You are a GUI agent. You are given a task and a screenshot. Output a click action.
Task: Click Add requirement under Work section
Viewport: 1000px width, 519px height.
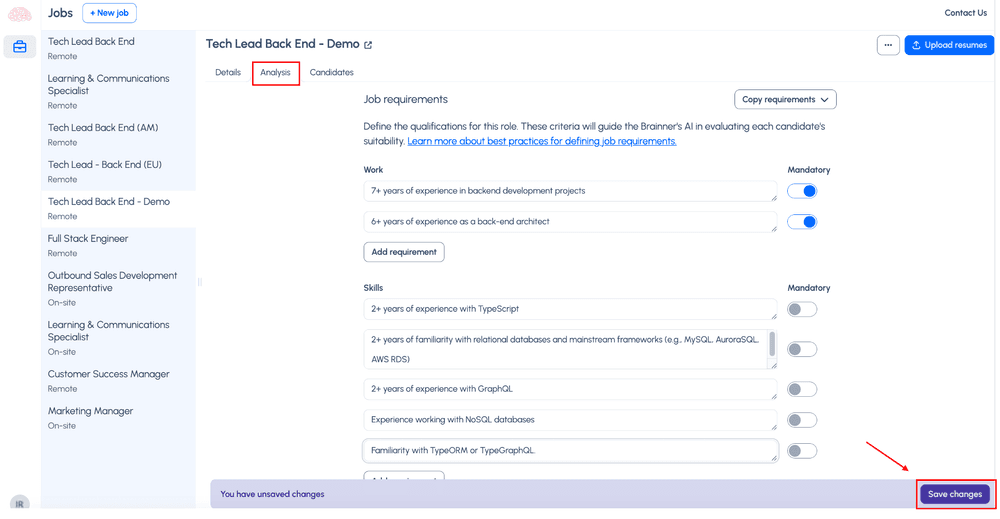tap(403, 252)
